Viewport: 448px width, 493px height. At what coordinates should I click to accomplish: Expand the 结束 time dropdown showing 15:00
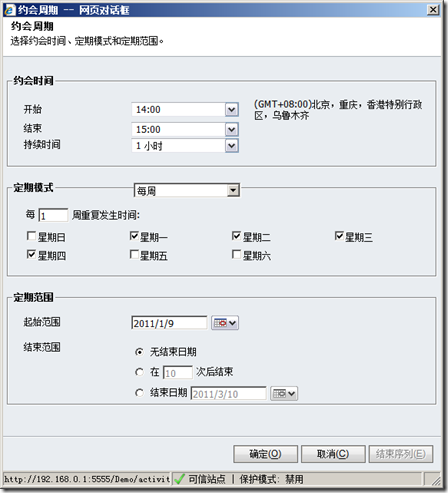232,129
